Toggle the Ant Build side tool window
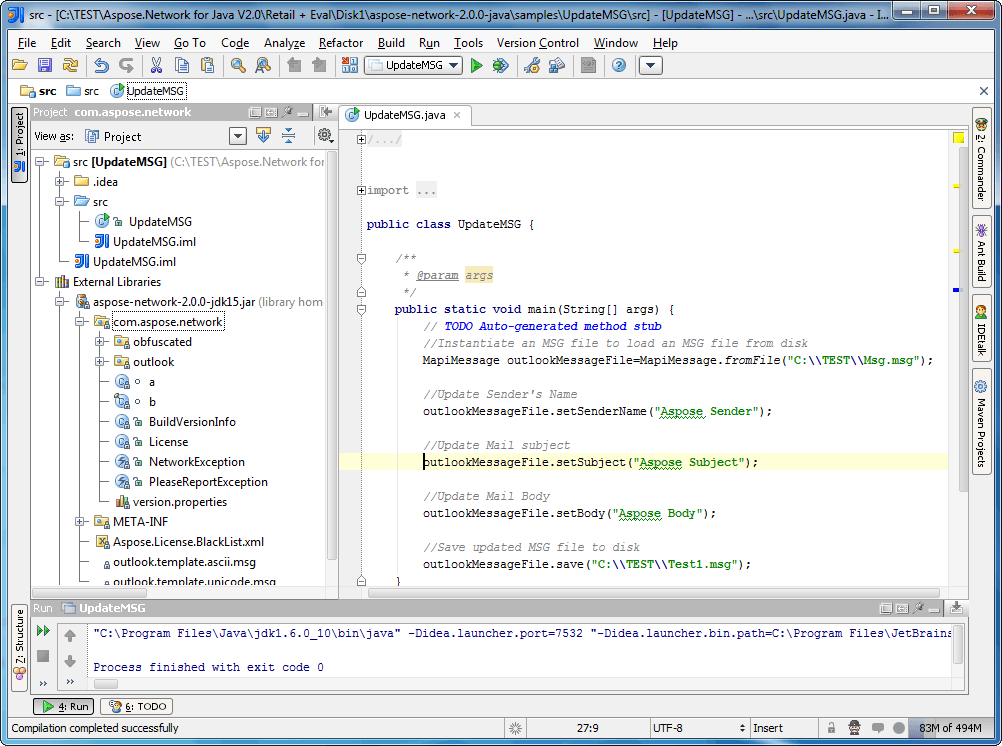1002x746 pixels. [x=981, y=252]
